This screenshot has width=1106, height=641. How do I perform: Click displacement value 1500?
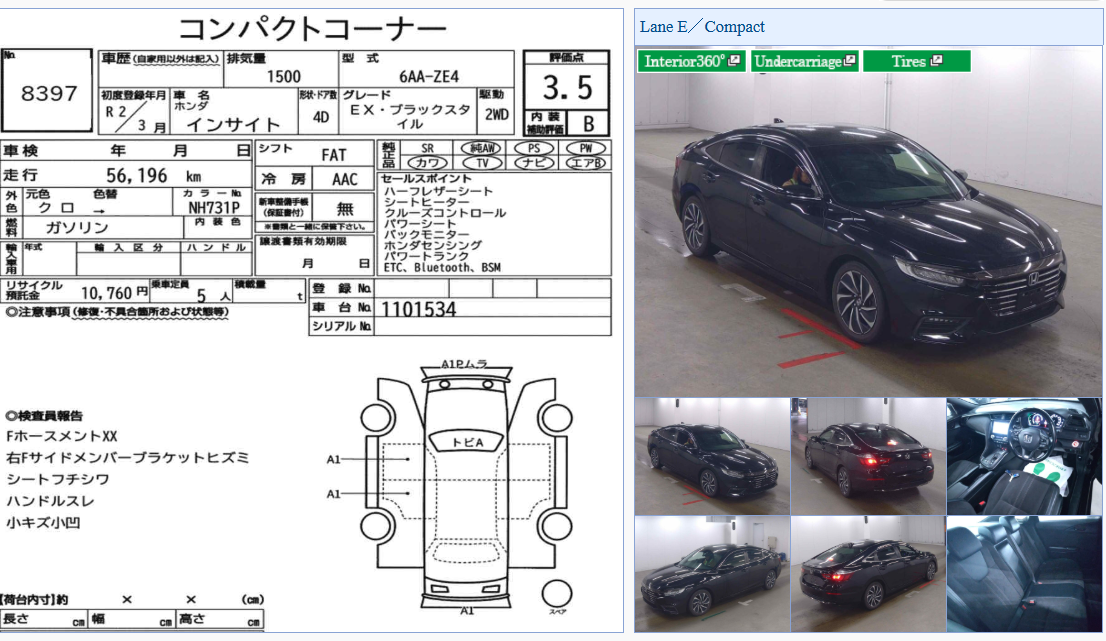pos(284,76)
